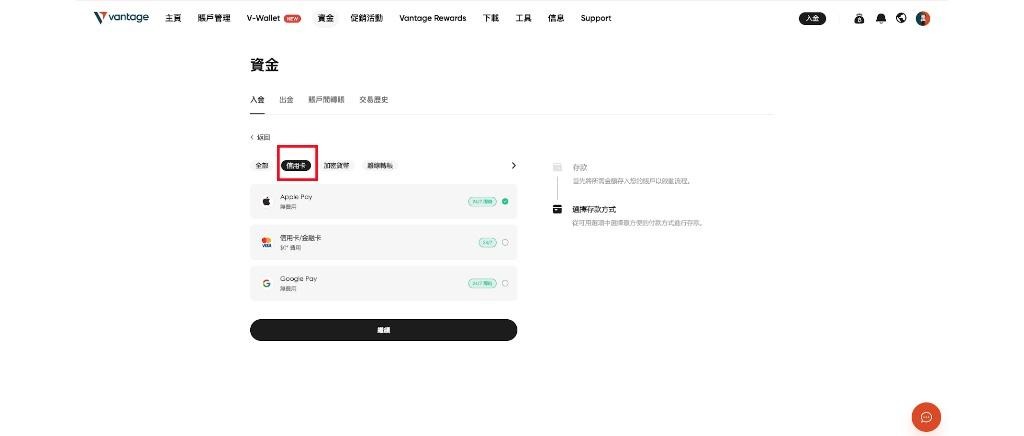
Task: Click the 資金 page heading
Action: pyautogui.click(x=264, y=65)
